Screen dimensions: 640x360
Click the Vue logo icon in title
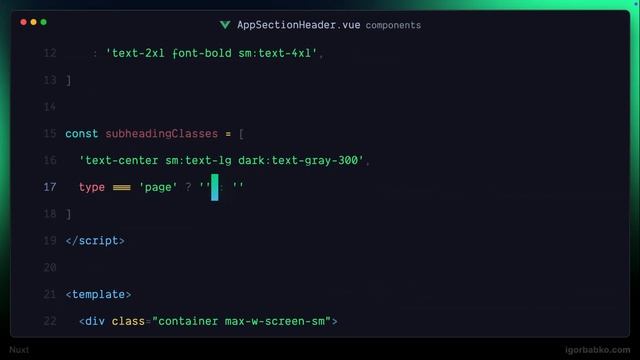click(x=225, y=25)
